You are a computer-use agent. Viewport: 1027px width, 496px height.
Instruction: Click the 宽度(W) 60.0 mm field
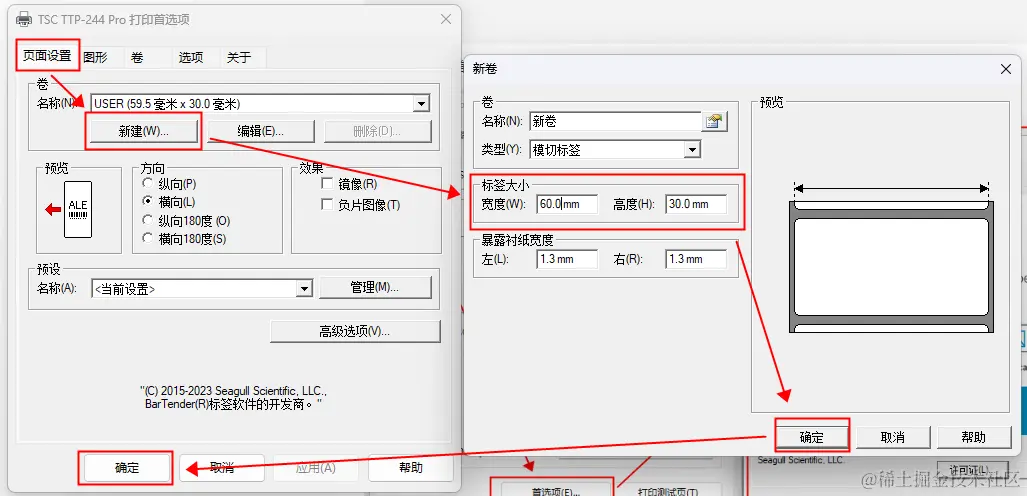click(x=567, y=204)
